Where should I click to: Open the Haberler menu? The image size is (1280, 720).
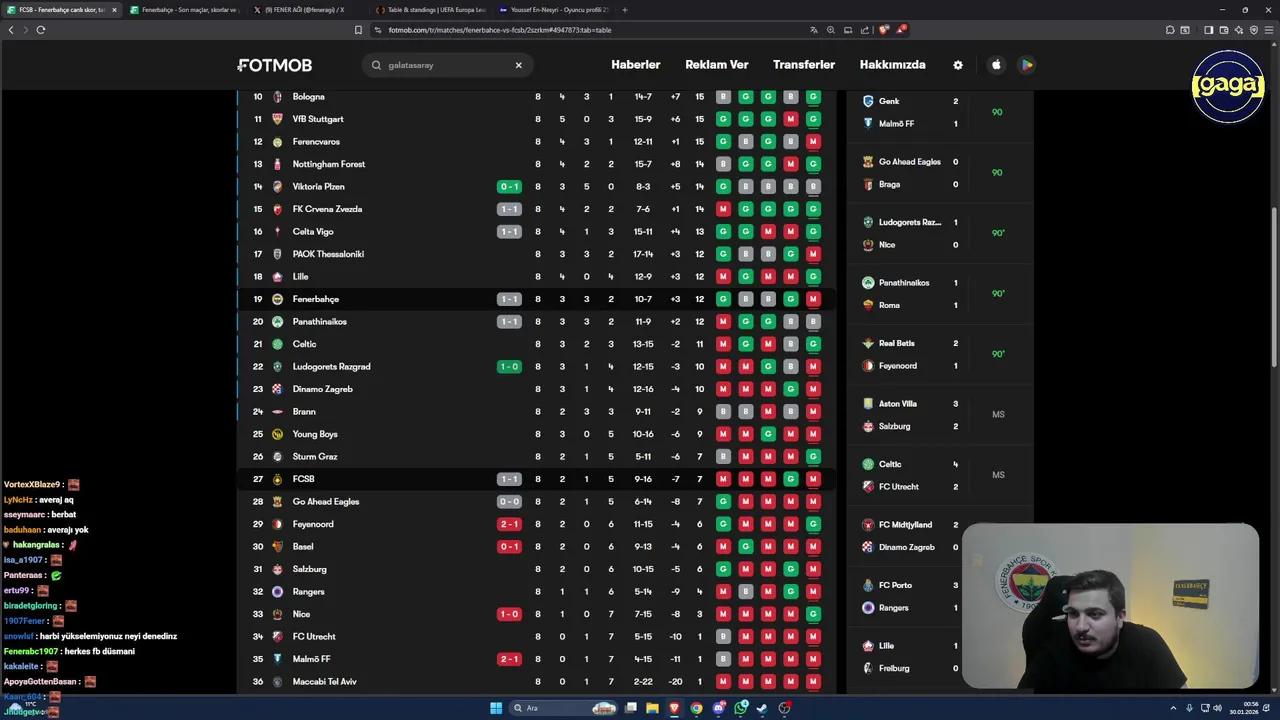click(x=635, y=65)
